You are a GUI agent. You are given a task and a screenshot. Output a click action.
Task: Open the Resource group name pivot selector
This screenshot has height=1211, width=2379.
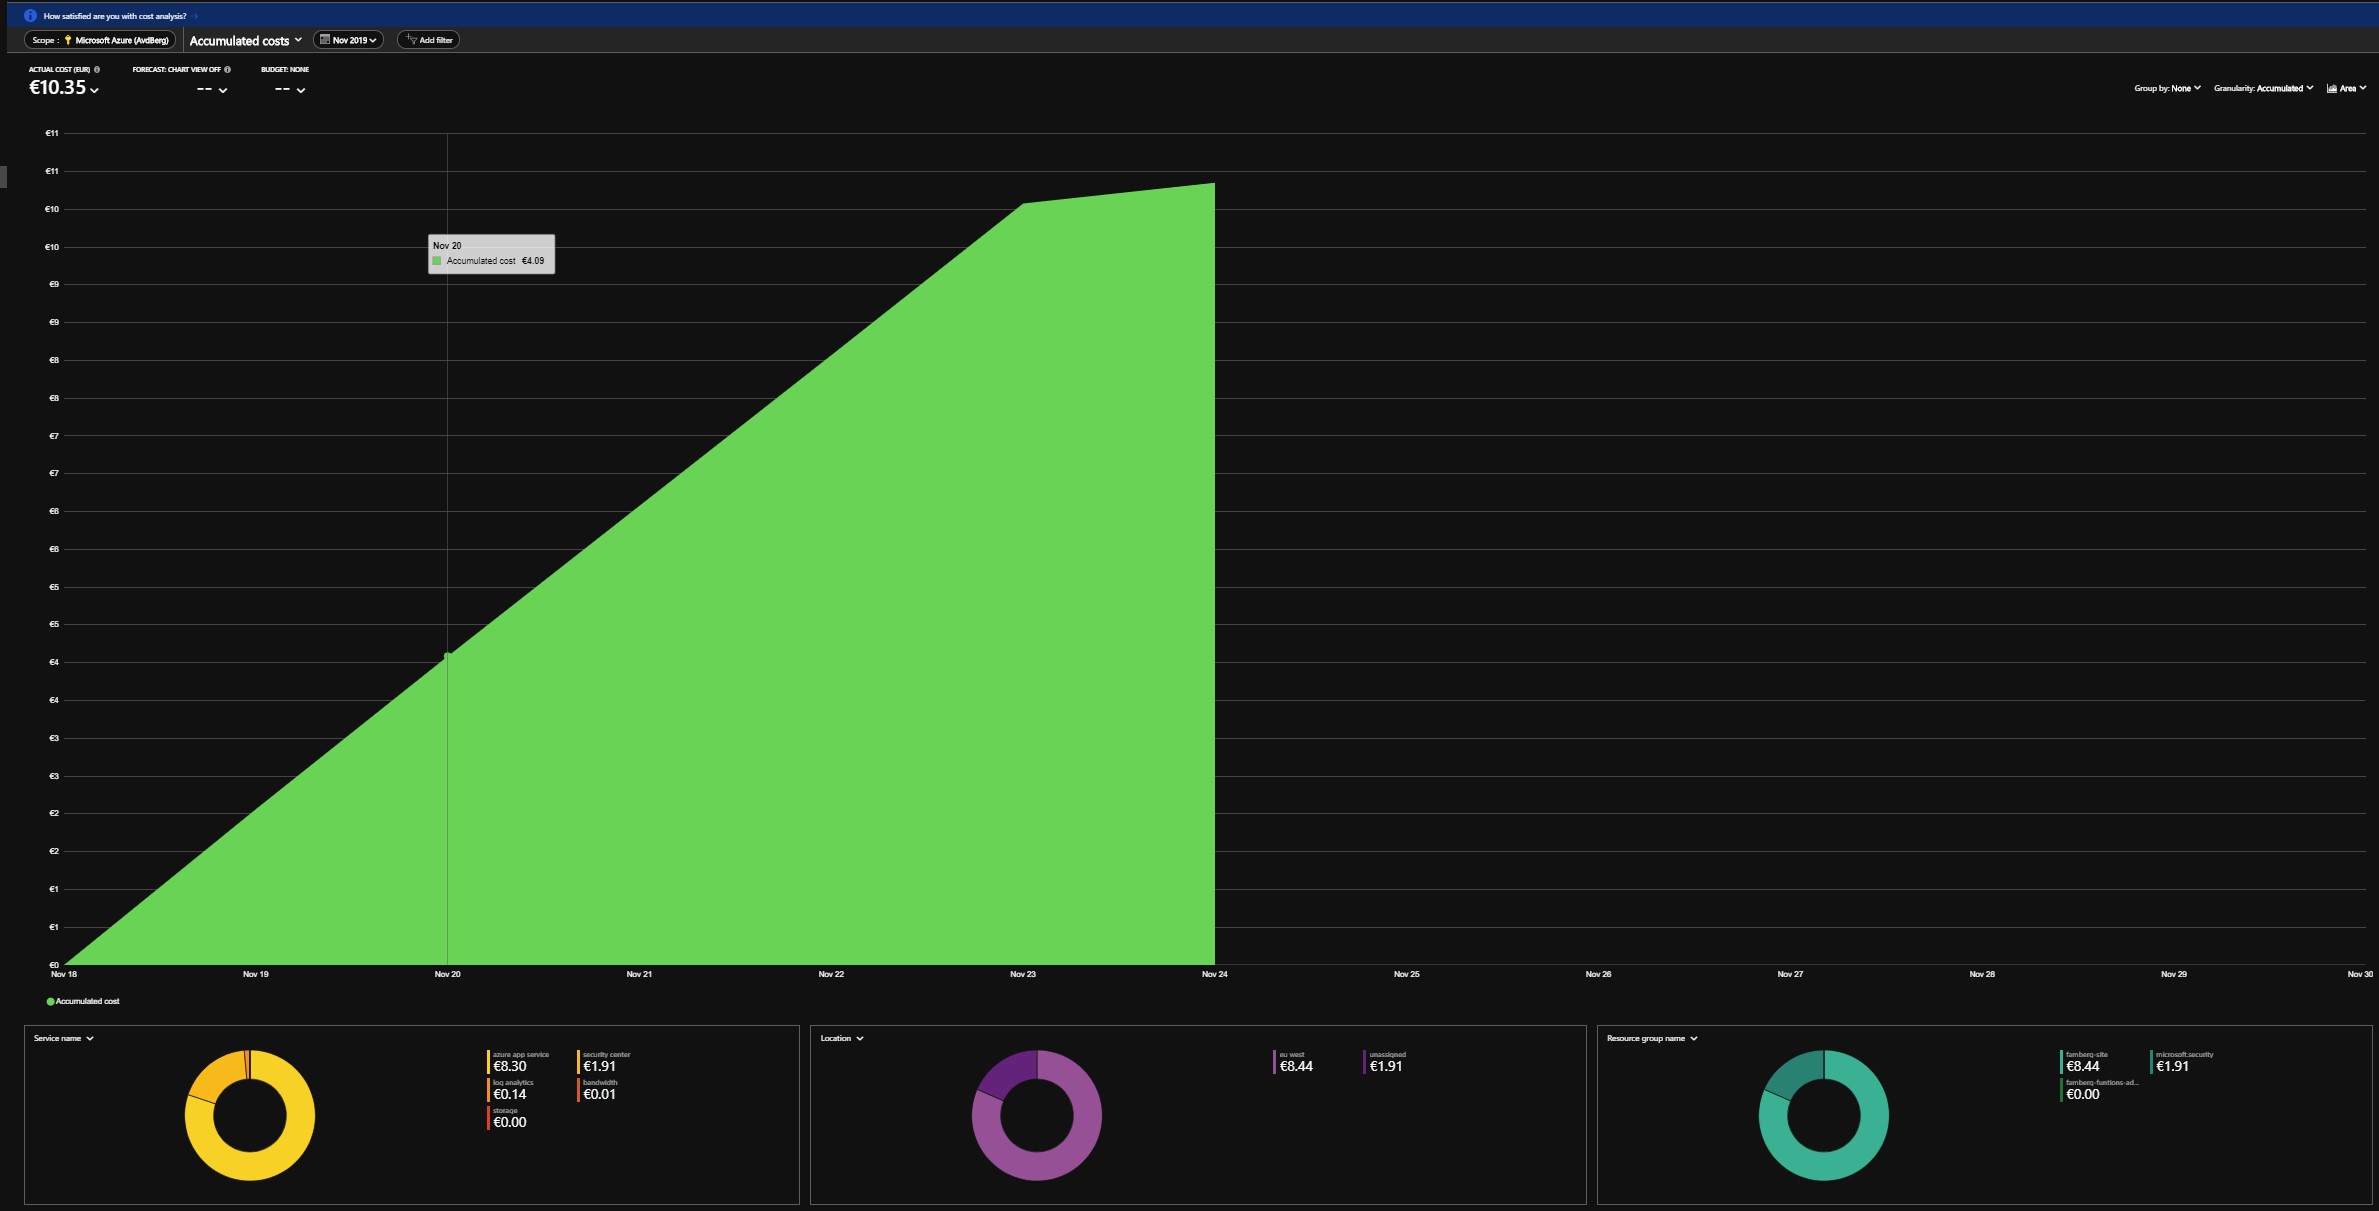(x=1652, y=1038)
